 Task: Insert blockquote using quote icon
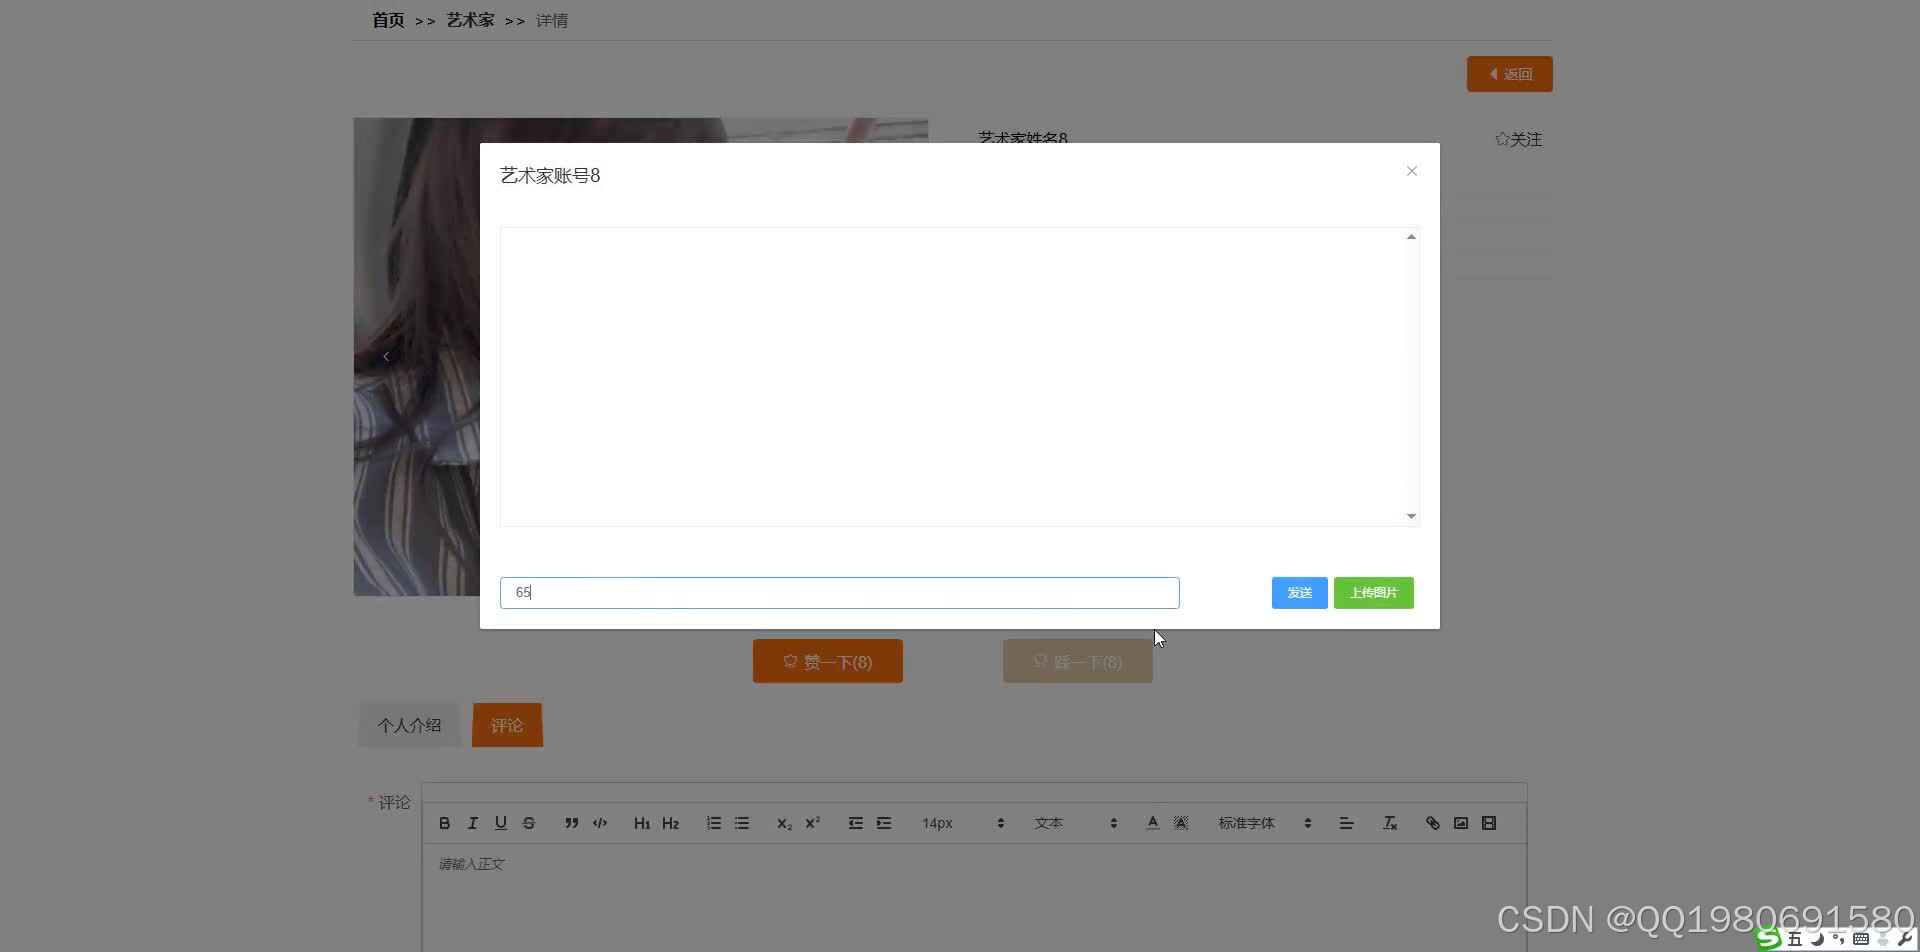coord(572,823)
